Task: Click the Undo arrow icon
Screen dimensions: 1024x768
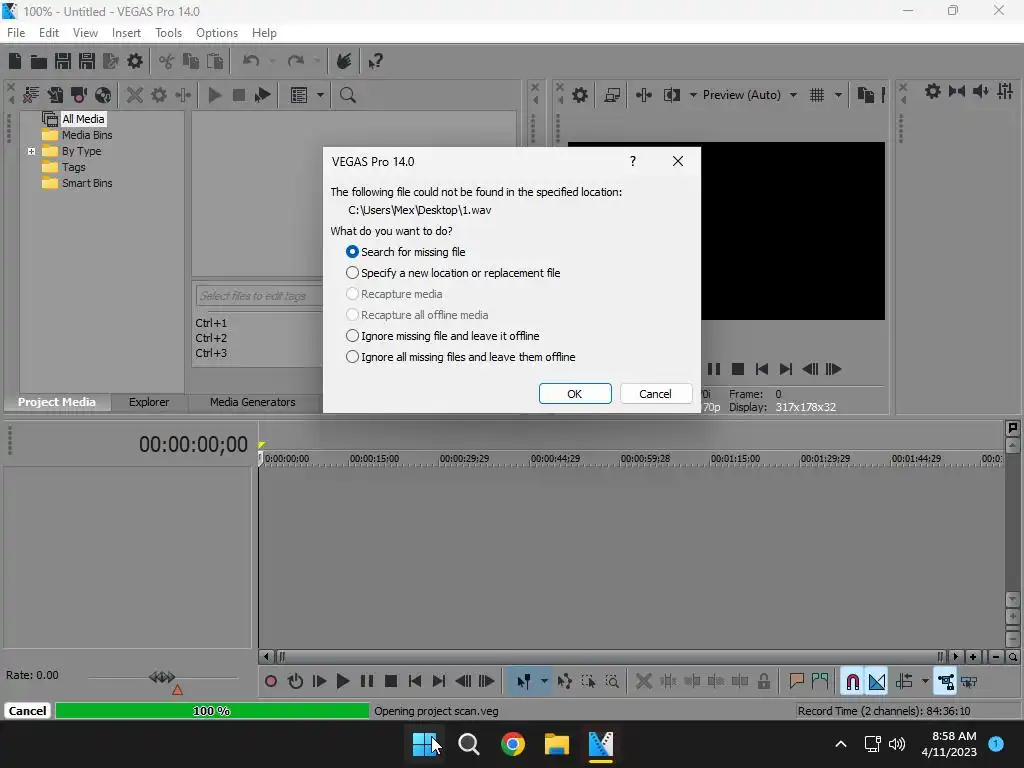Action: click(251, 61)
